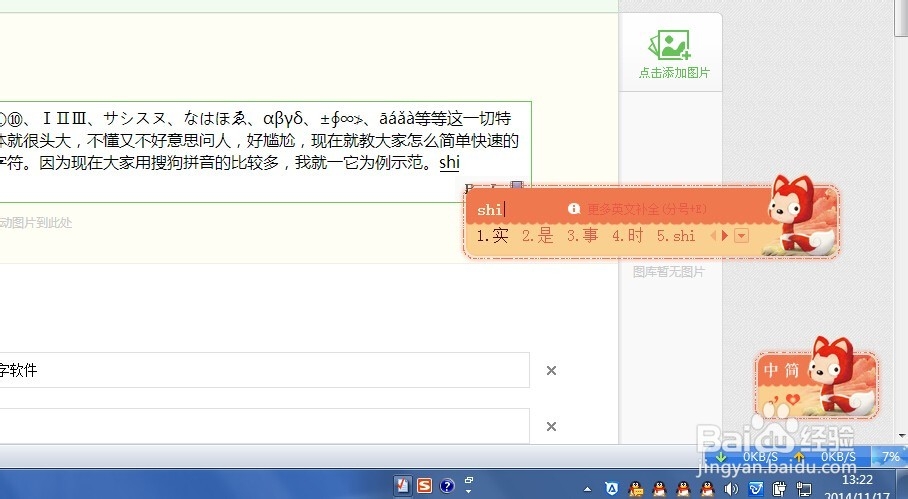The width and height of the screenshot is (908, 499).
Task: Open the blue help question mark icon
Action: (x=446, y=486)
